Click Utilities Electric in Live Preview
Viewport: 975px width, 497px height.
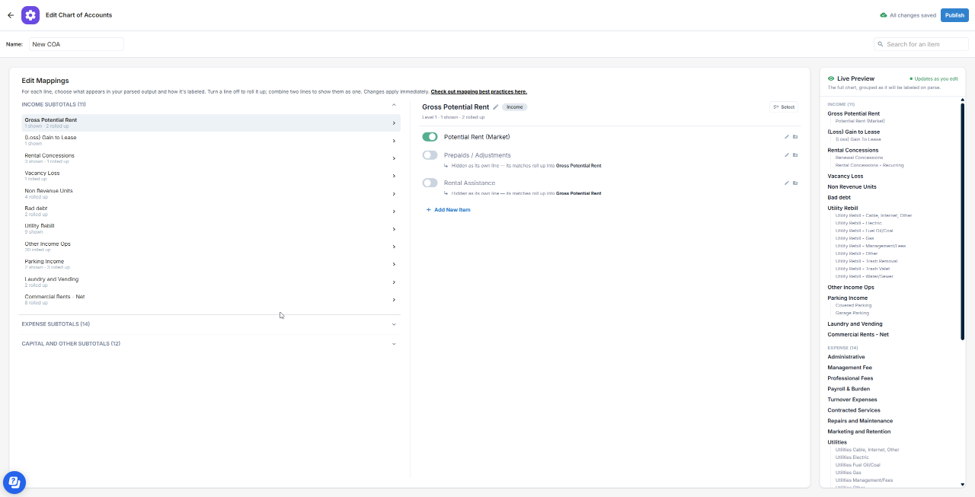(x=852, y=457)
